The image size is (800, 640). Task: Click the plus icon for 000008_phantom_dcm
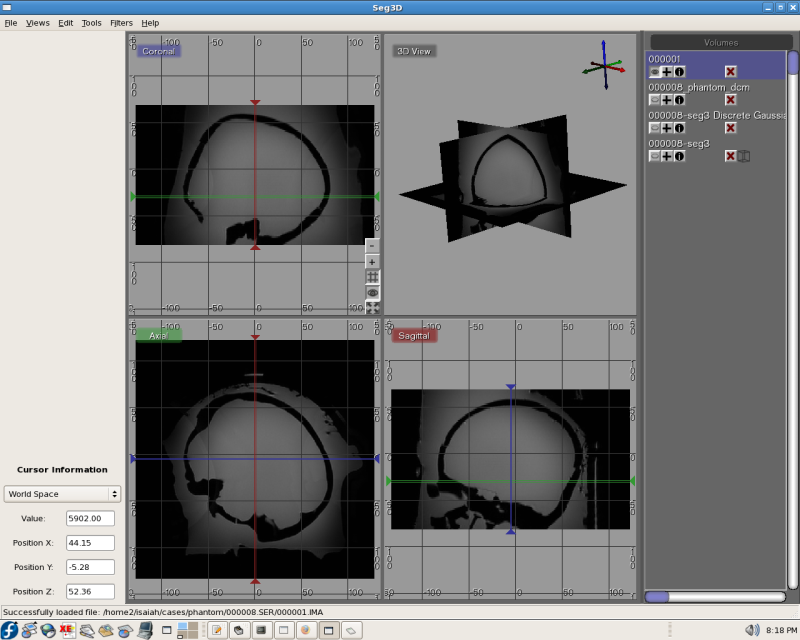click(x=666, y=100)
